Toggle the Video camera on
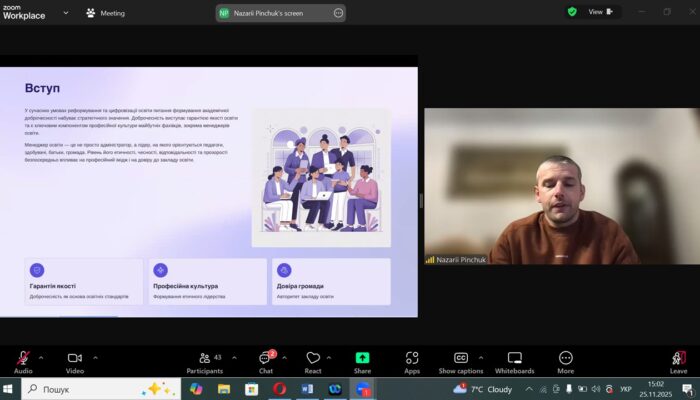 coord(74,358)
